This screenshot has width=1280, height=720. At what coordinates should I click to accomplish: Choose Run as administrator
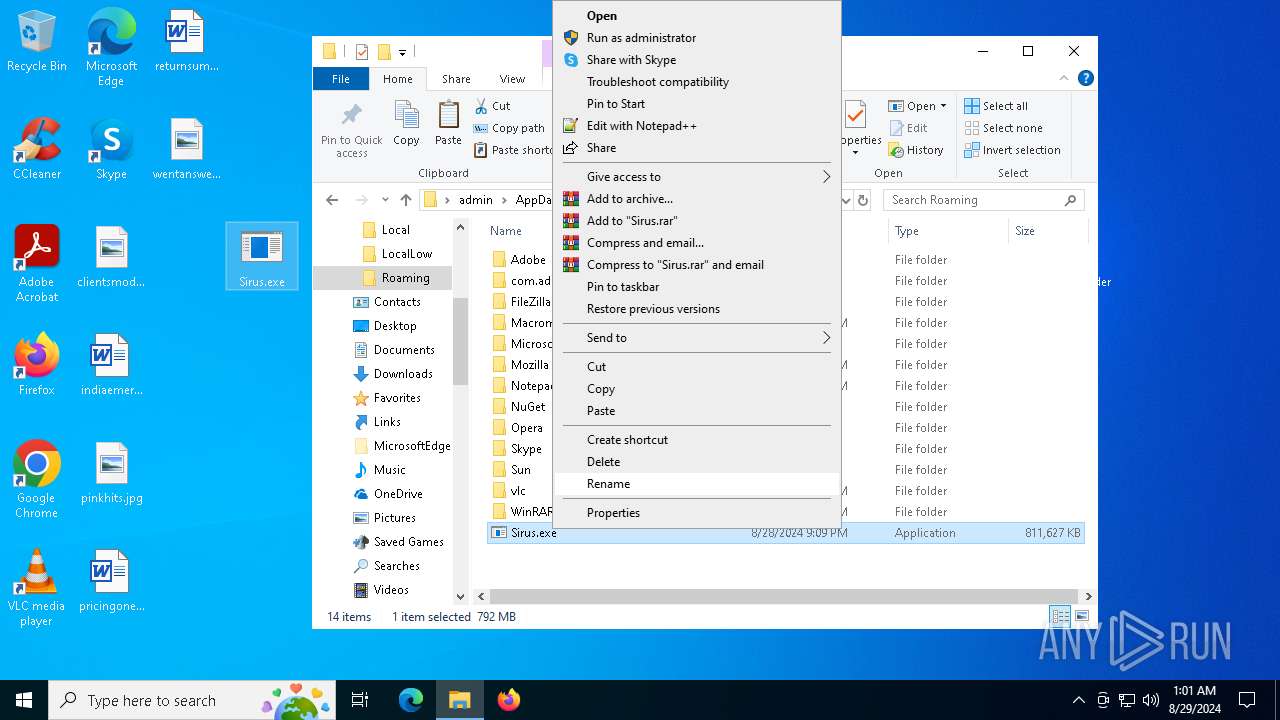point(697,38)
